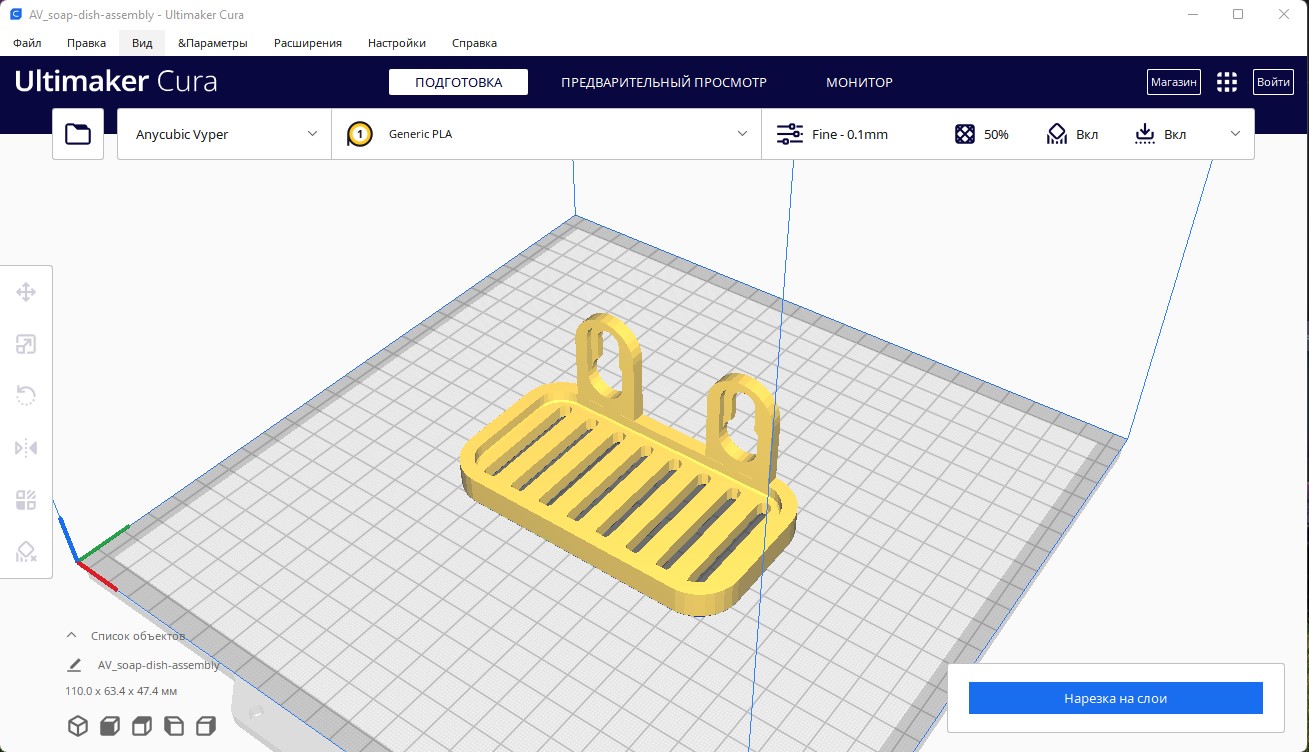Click the Cura window logo icon
This screenshot has width=1309, height=752.
pyautogui.click(x=16, y=15)
